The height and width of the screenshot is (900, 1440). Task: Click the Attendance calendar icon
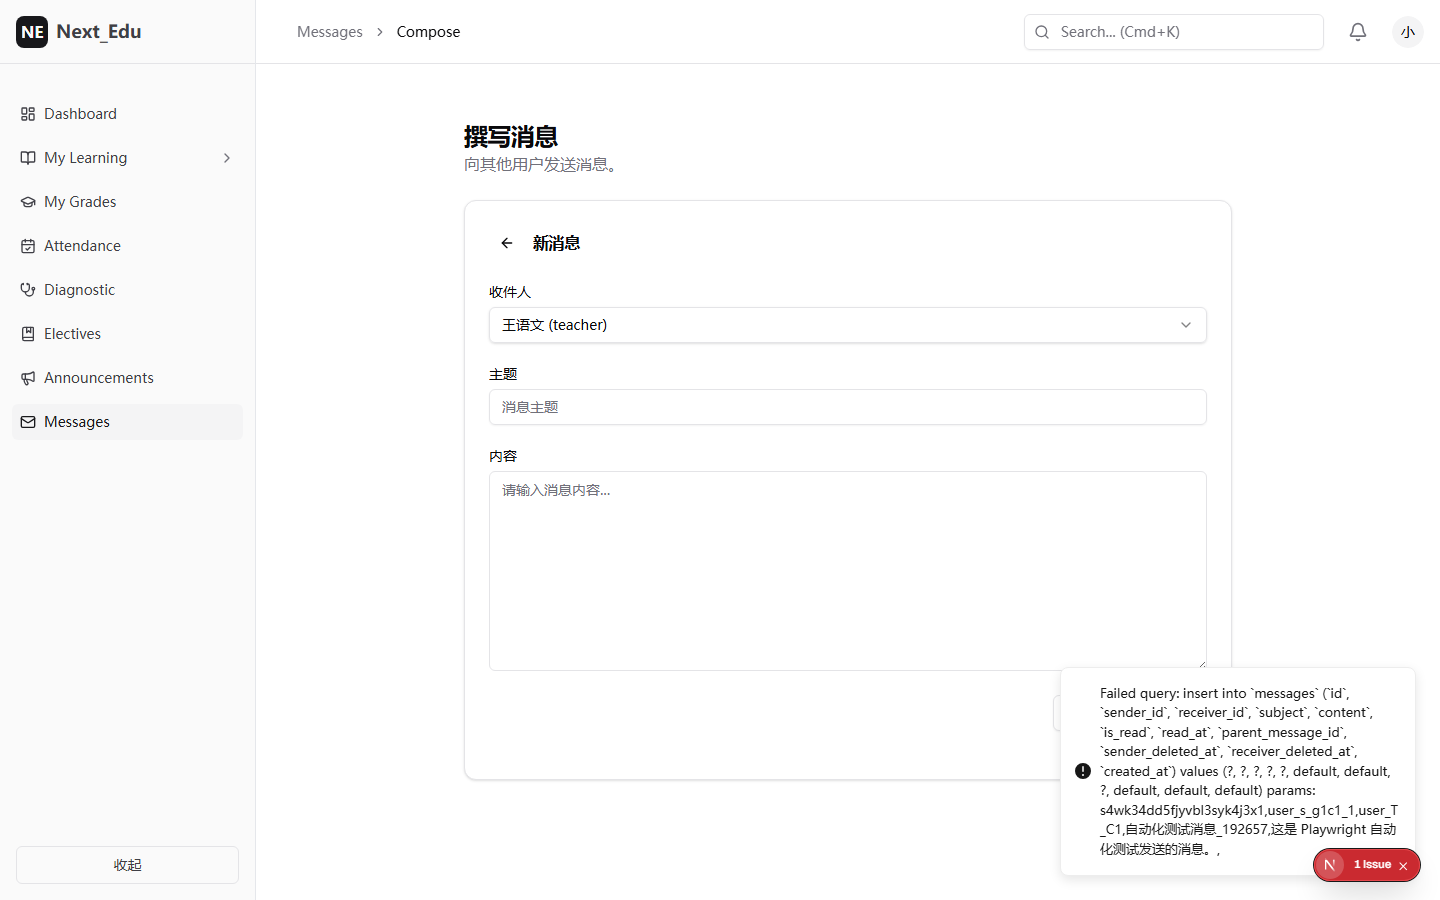coord(28,246)
